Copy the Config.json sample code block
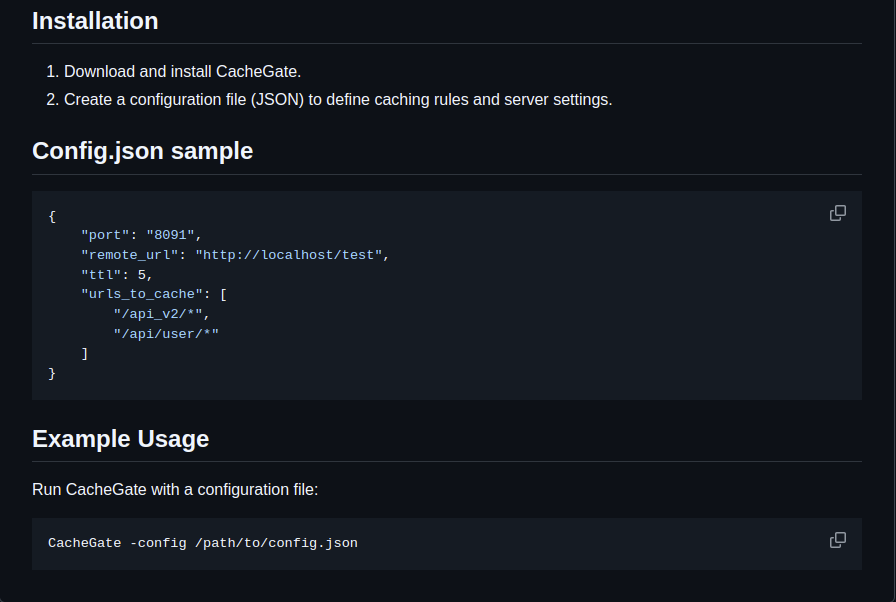The image size is (896, 602). [x=838, y=213]
